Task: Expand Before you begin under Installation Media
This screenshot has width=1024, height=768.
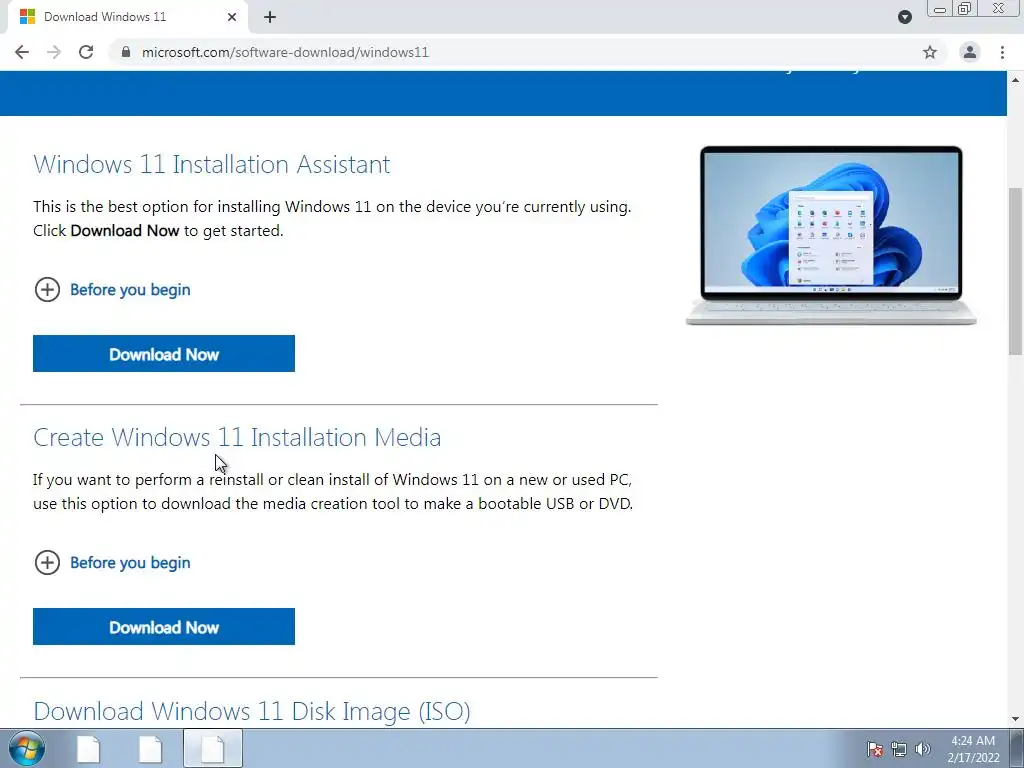Action: click(x=112, y=562)
